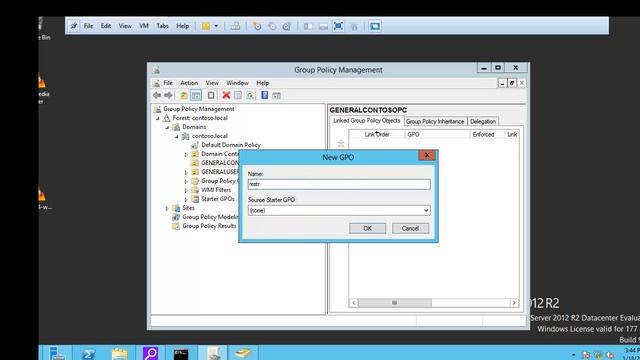Click OK in the New GPO dialog
640x360 pixels.
coord(367,229)
